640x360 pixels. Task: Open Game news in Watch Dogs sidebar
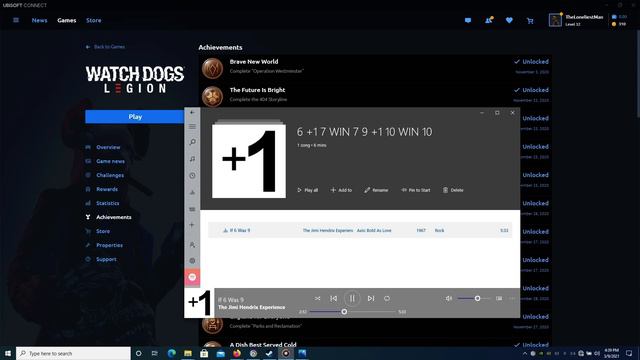click(x=110, y=161)
